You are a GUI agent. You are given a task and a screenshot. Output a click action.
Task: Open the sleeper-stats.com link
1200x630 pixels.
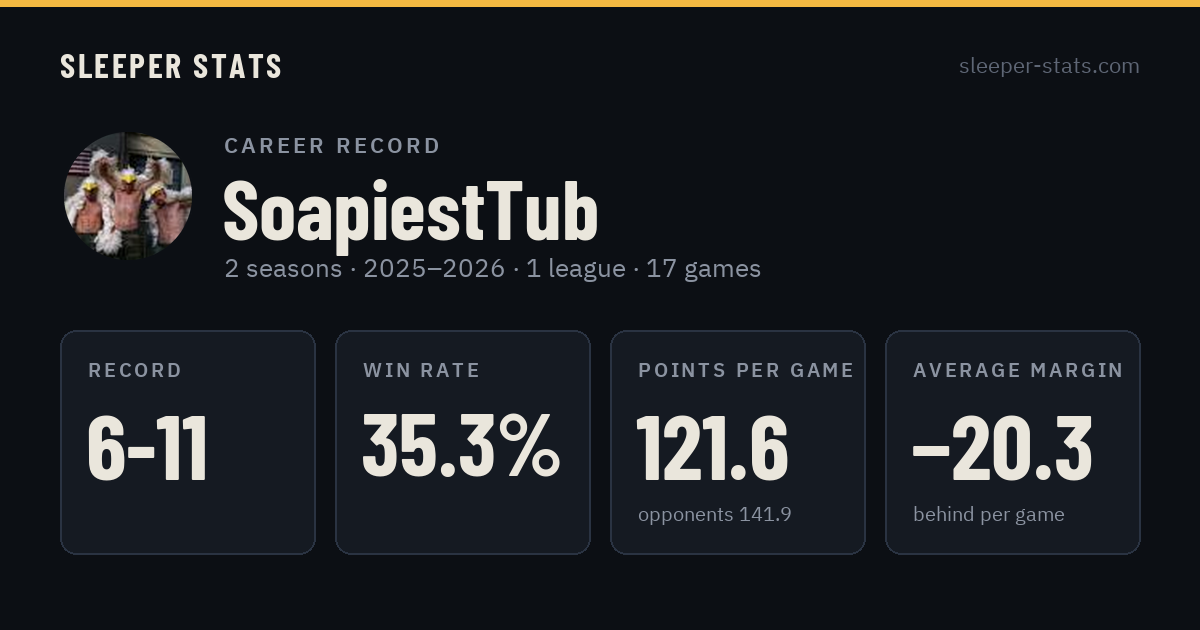coord(1049,66)
